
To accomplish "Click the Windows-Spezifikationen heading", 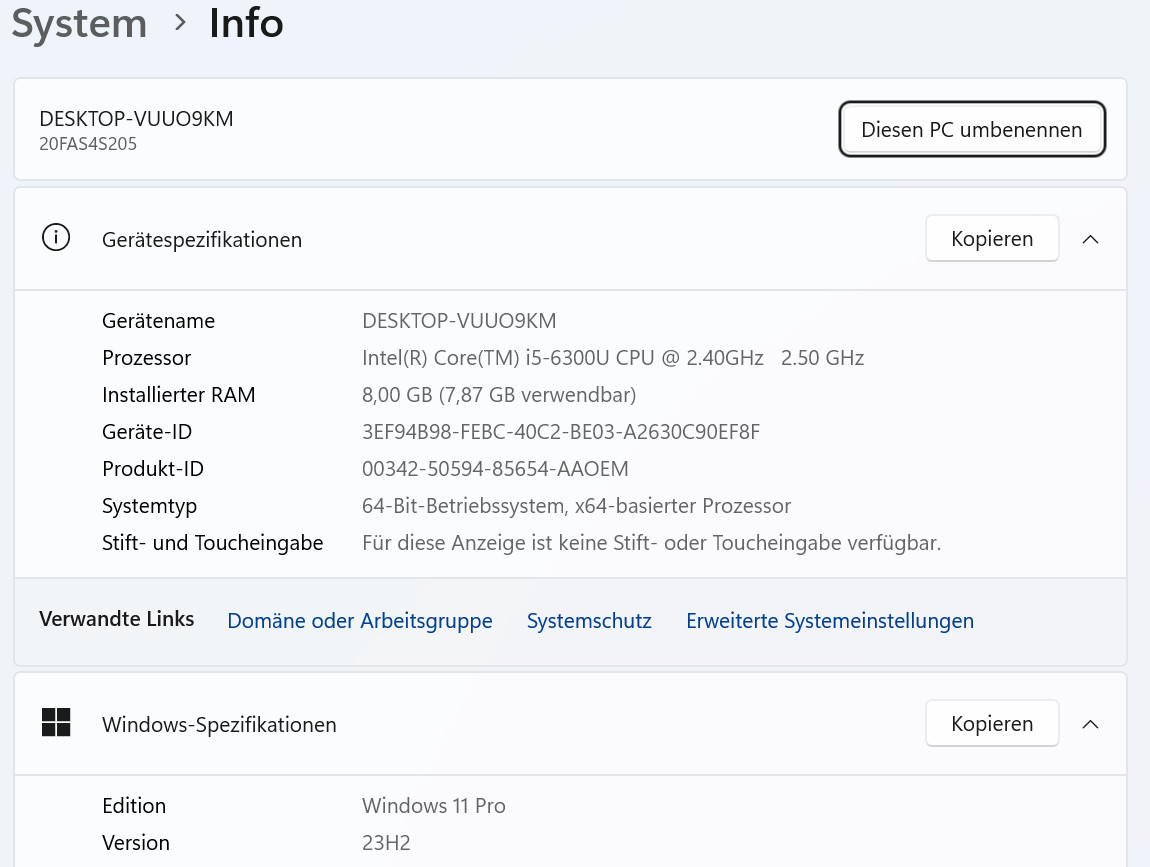I will click(219, 725).
